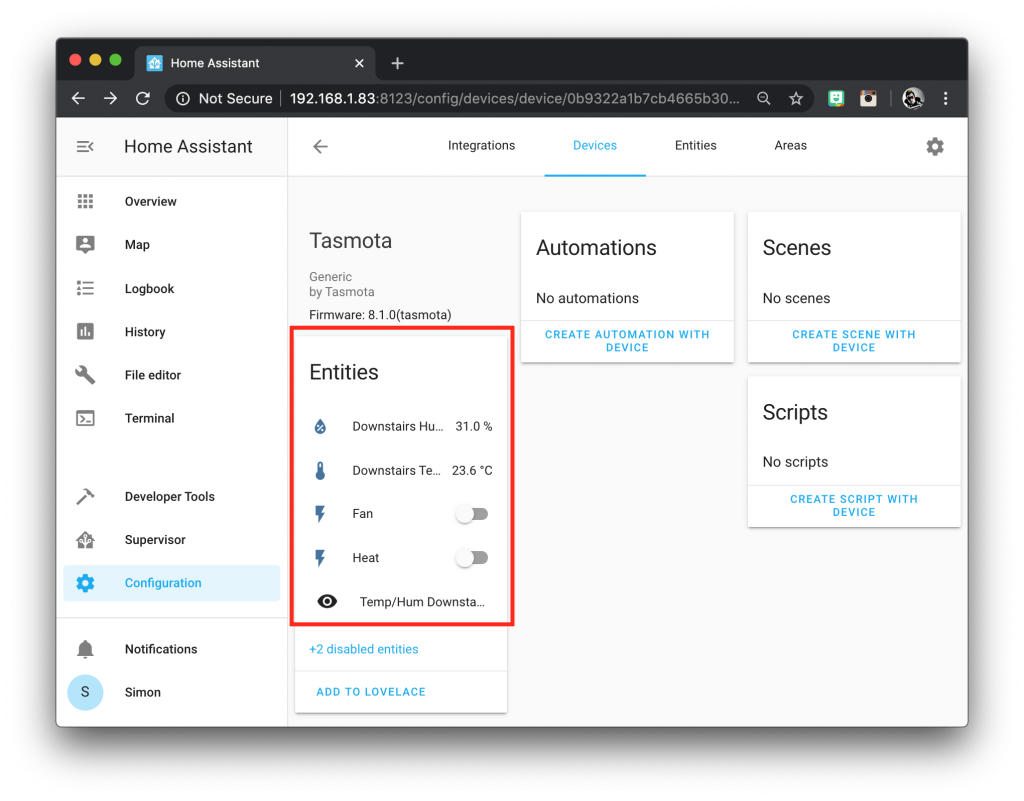
Task: Click the flash icon beside Fan
Action: tap(320, 514)
